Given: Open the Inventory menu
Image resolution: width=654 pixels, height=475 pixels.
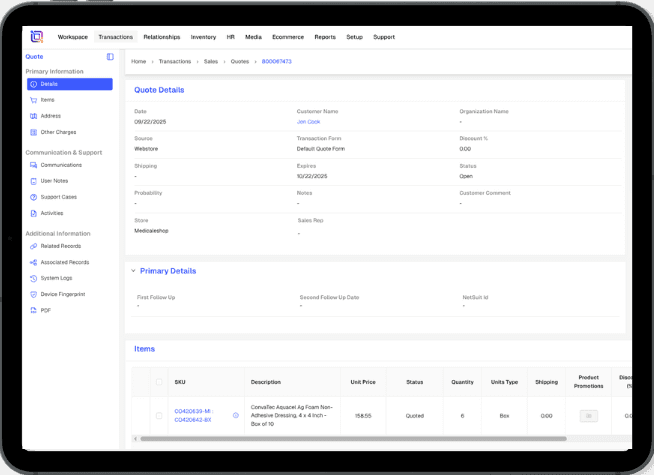Looking at the screenshot, I should tap(203, 37).
